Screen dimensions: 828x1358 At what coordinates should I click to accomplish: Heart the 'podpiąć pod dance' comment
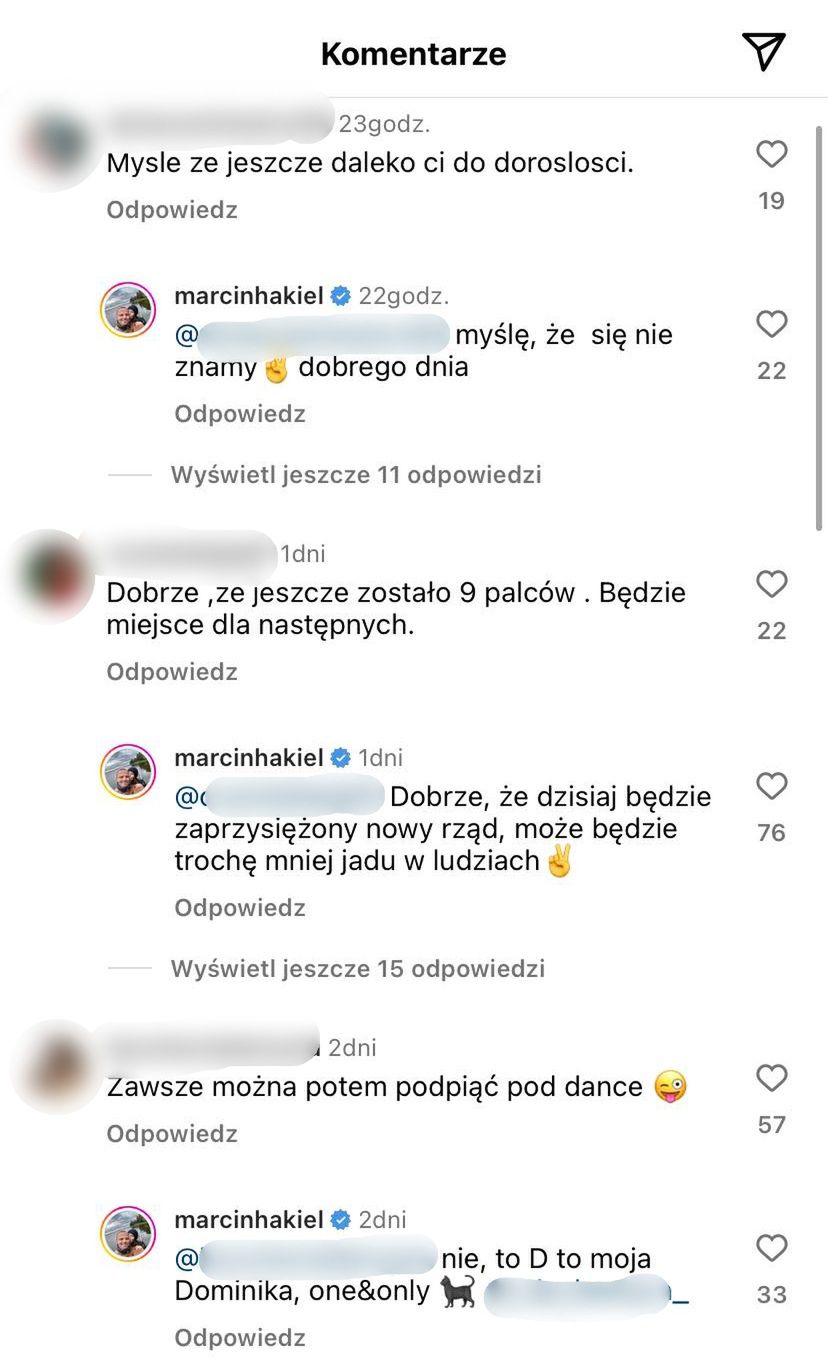771,1078
